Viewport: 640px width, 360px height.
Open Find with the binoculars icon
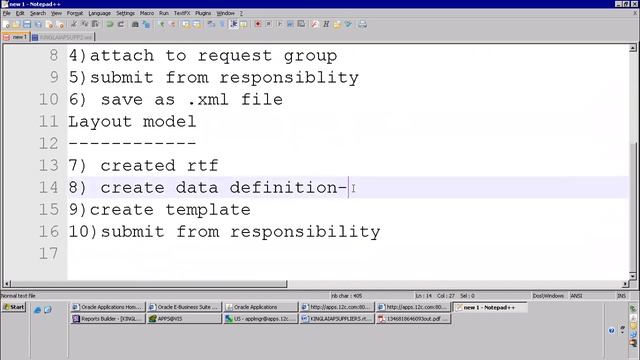pyautogui.click(x=135, y=24)
